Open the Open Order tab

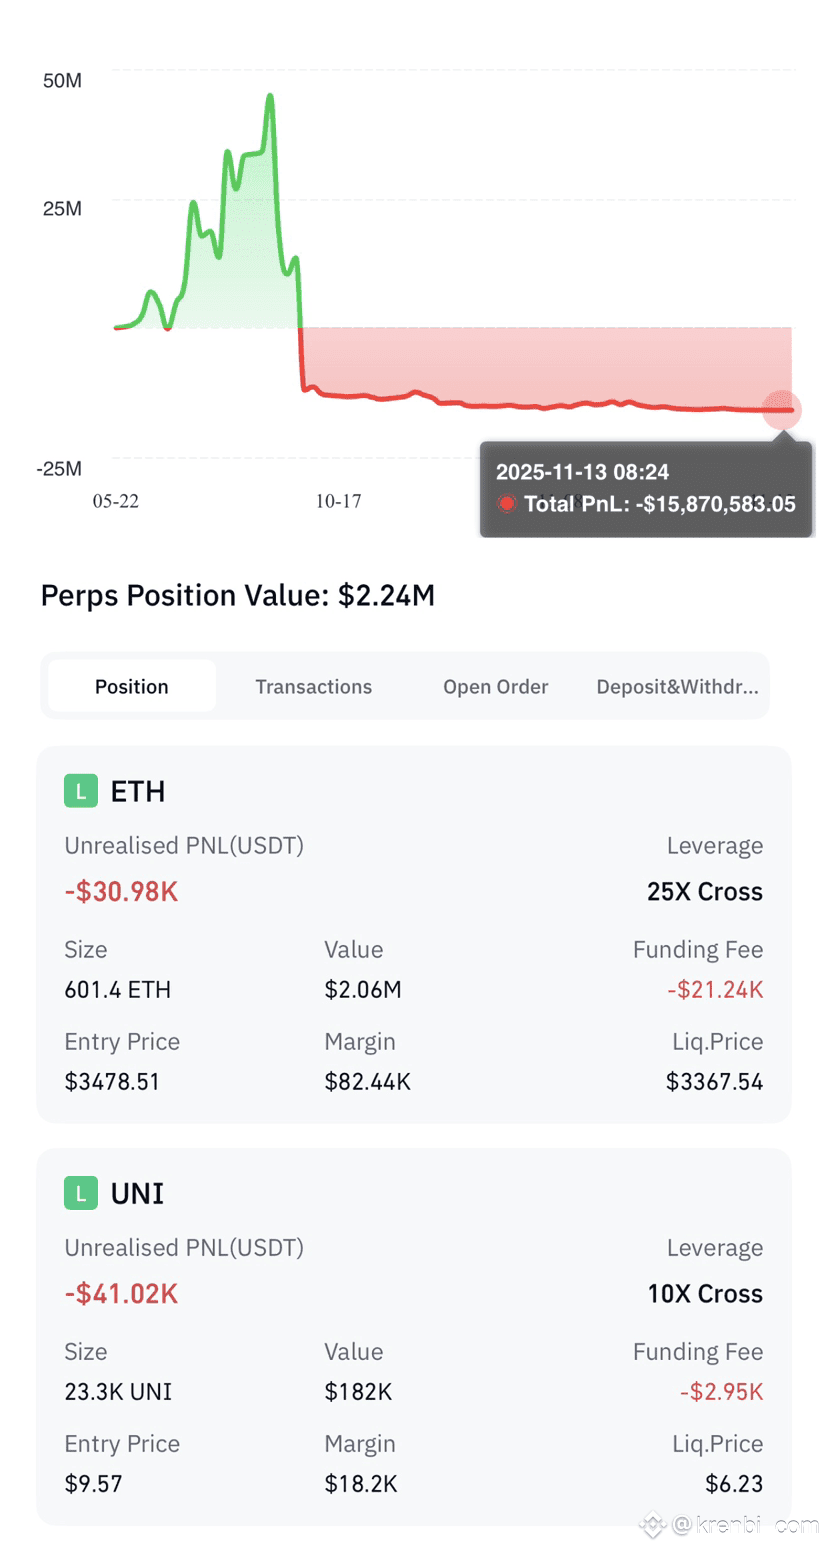pyautogui.click(x=496, y=687)
